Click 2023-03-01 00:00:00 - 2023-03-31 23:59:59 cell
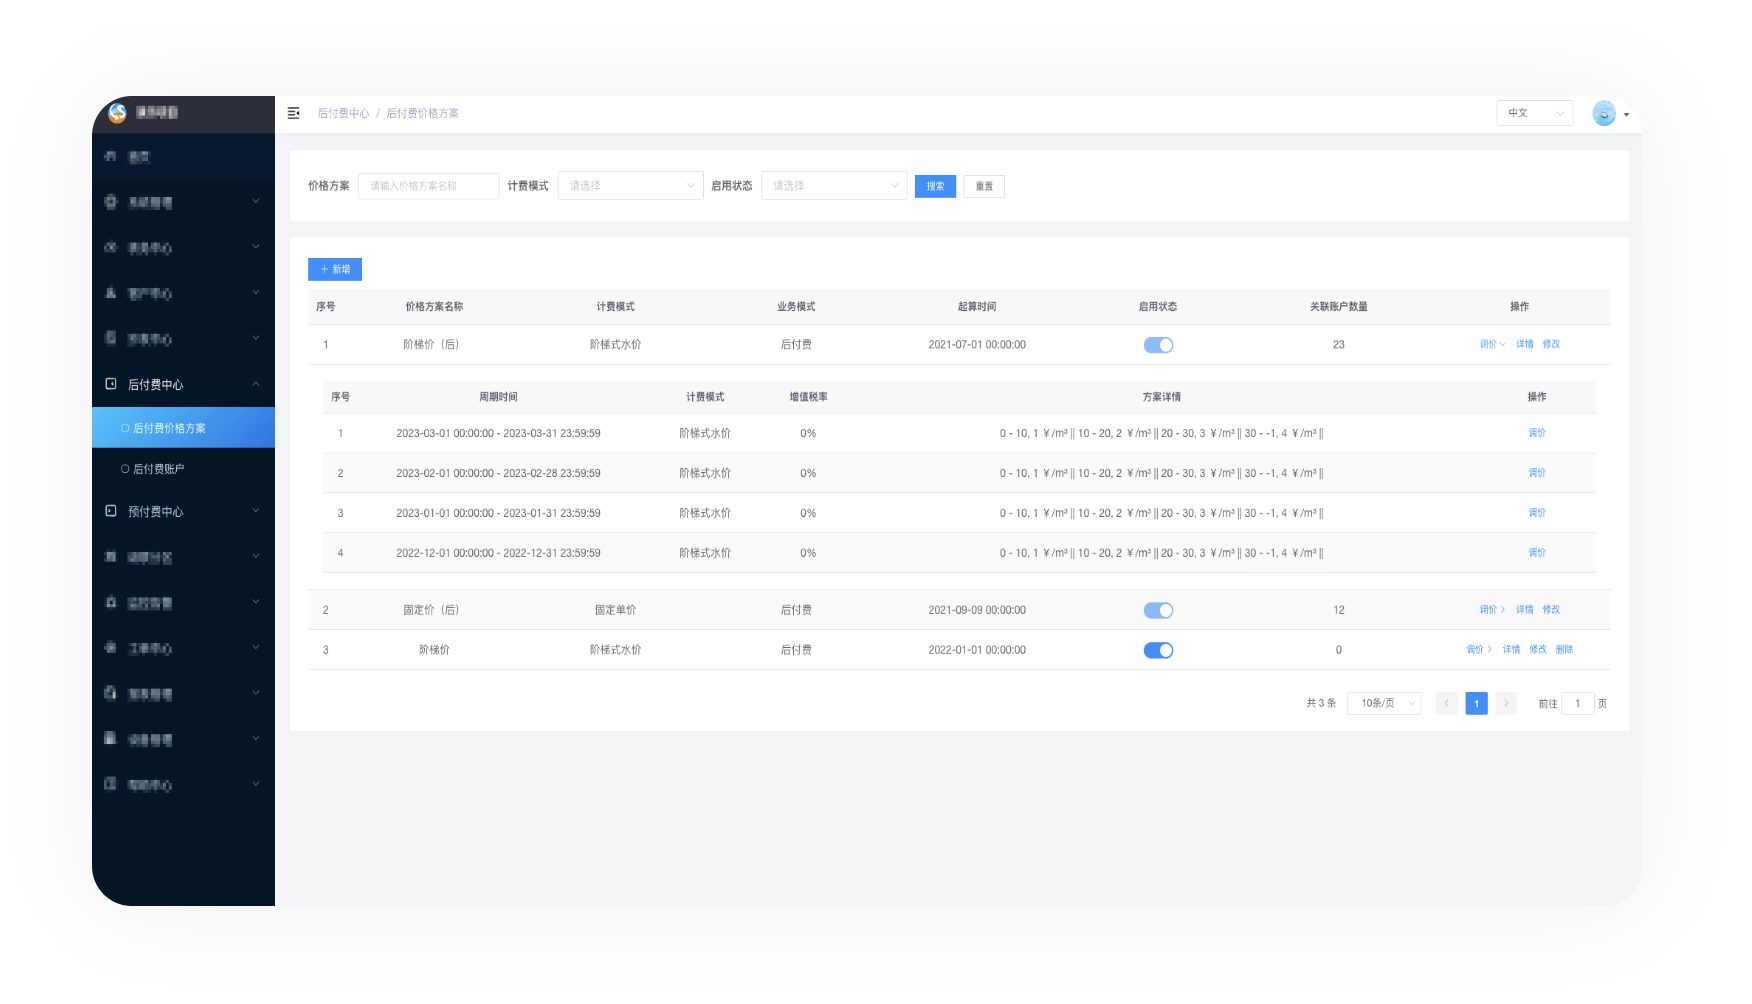This screenshot has width=1752, height=1004. point(498,433)
